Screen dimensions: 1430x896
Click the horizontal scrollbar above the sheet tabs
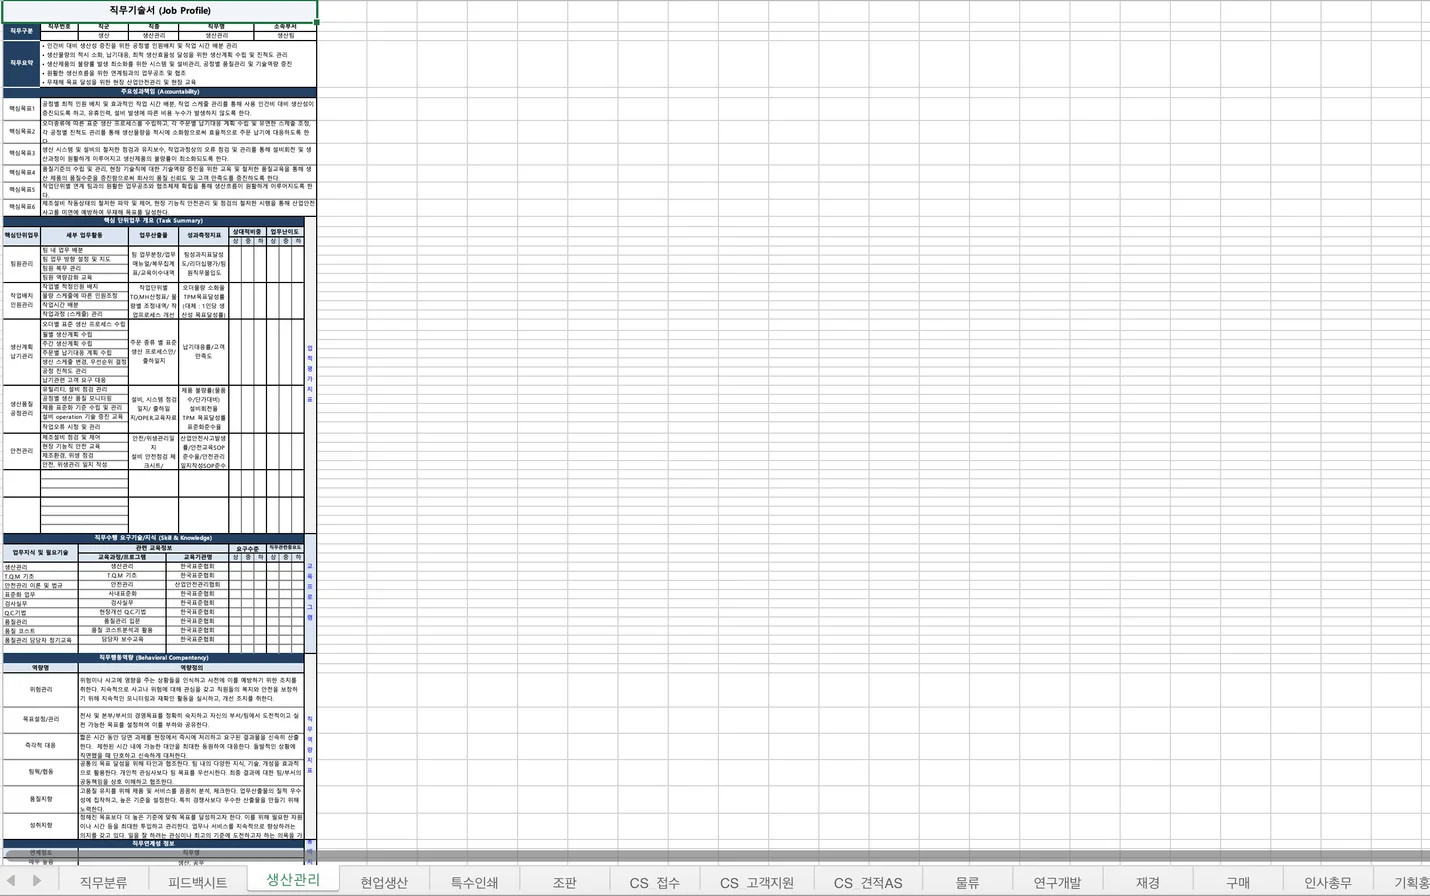[715, 857]
